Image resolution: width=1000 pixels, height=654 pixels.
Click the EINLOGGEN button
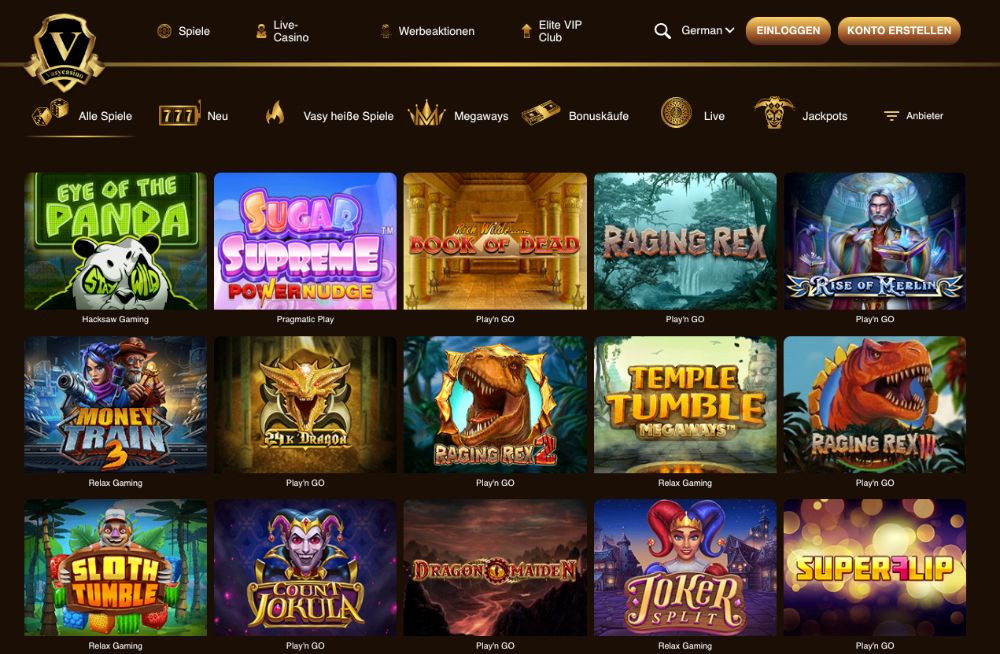788,31
